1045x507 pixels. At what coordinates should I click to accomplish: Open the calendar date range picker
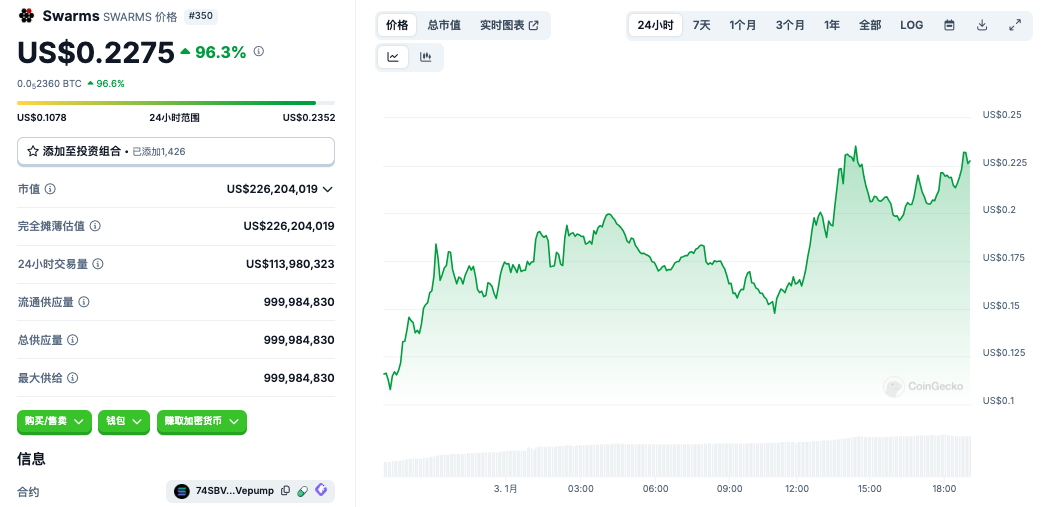(950, 25)
